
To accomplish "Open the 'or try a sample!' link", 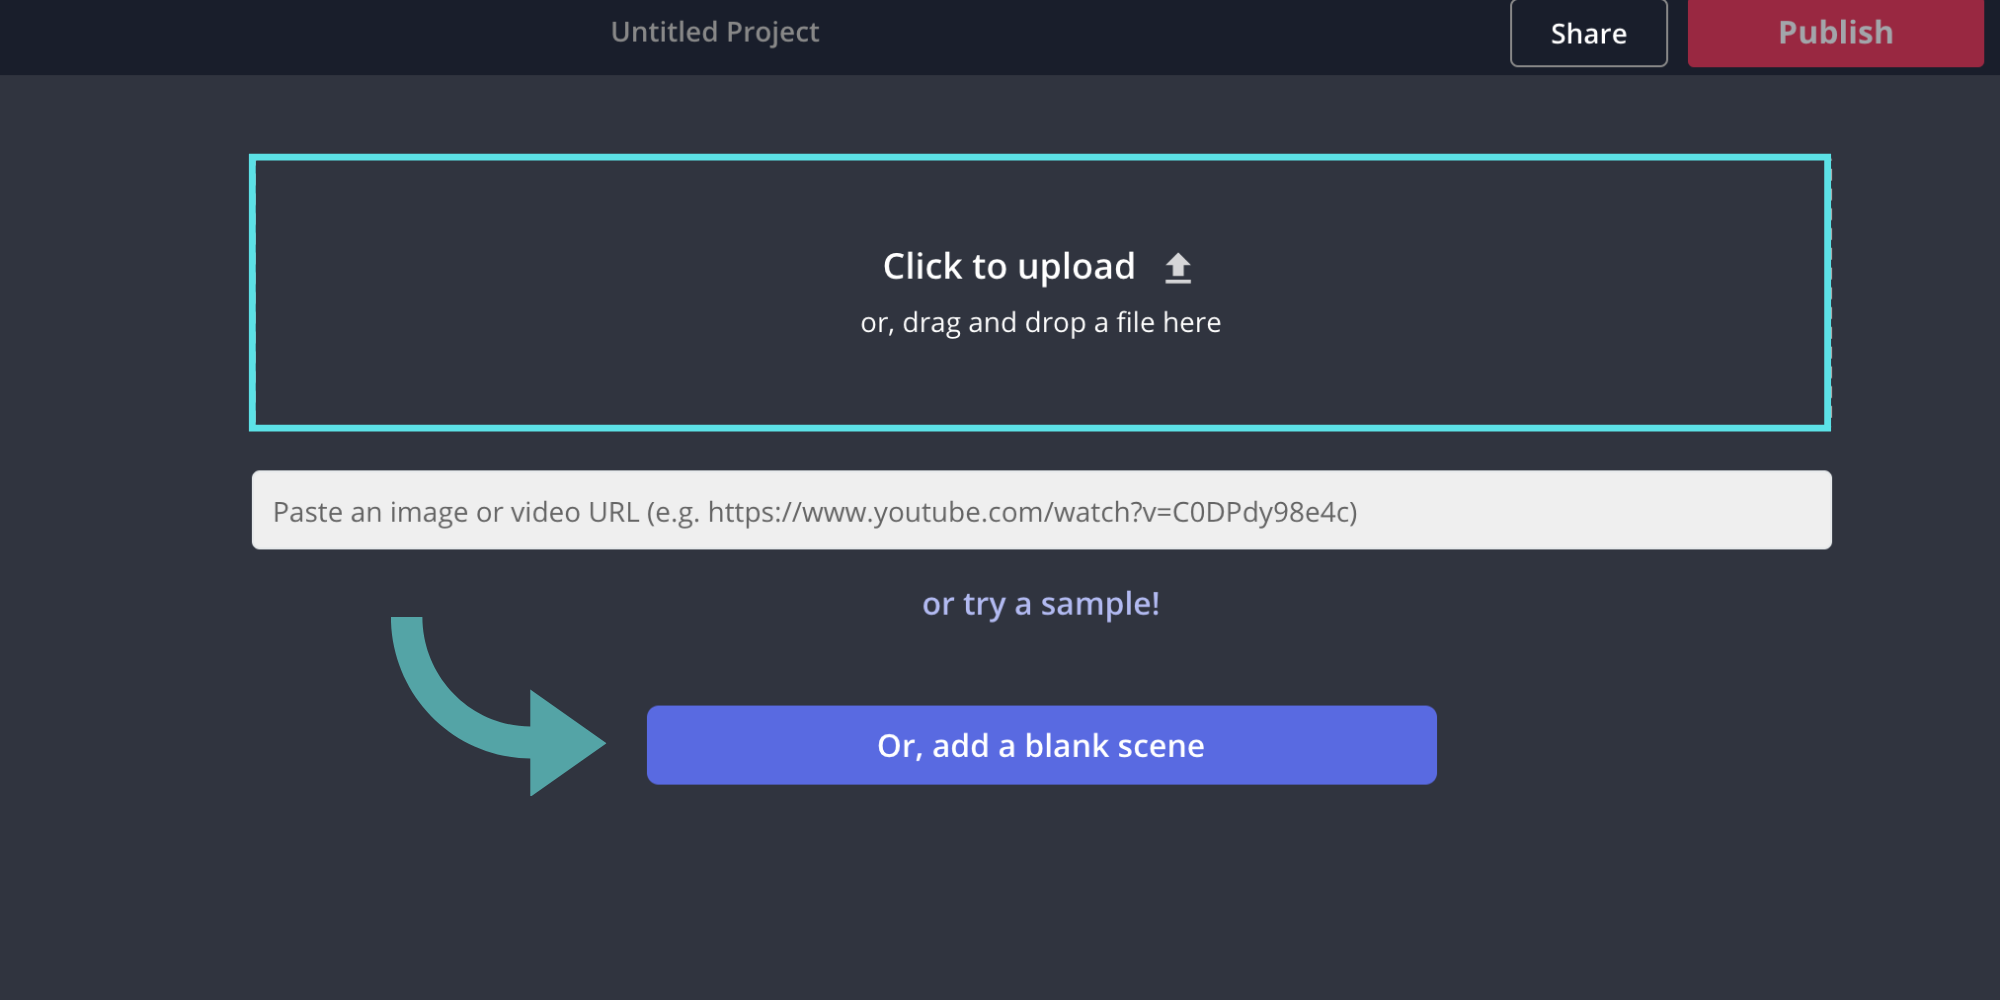I will (x=1040, y=604).
